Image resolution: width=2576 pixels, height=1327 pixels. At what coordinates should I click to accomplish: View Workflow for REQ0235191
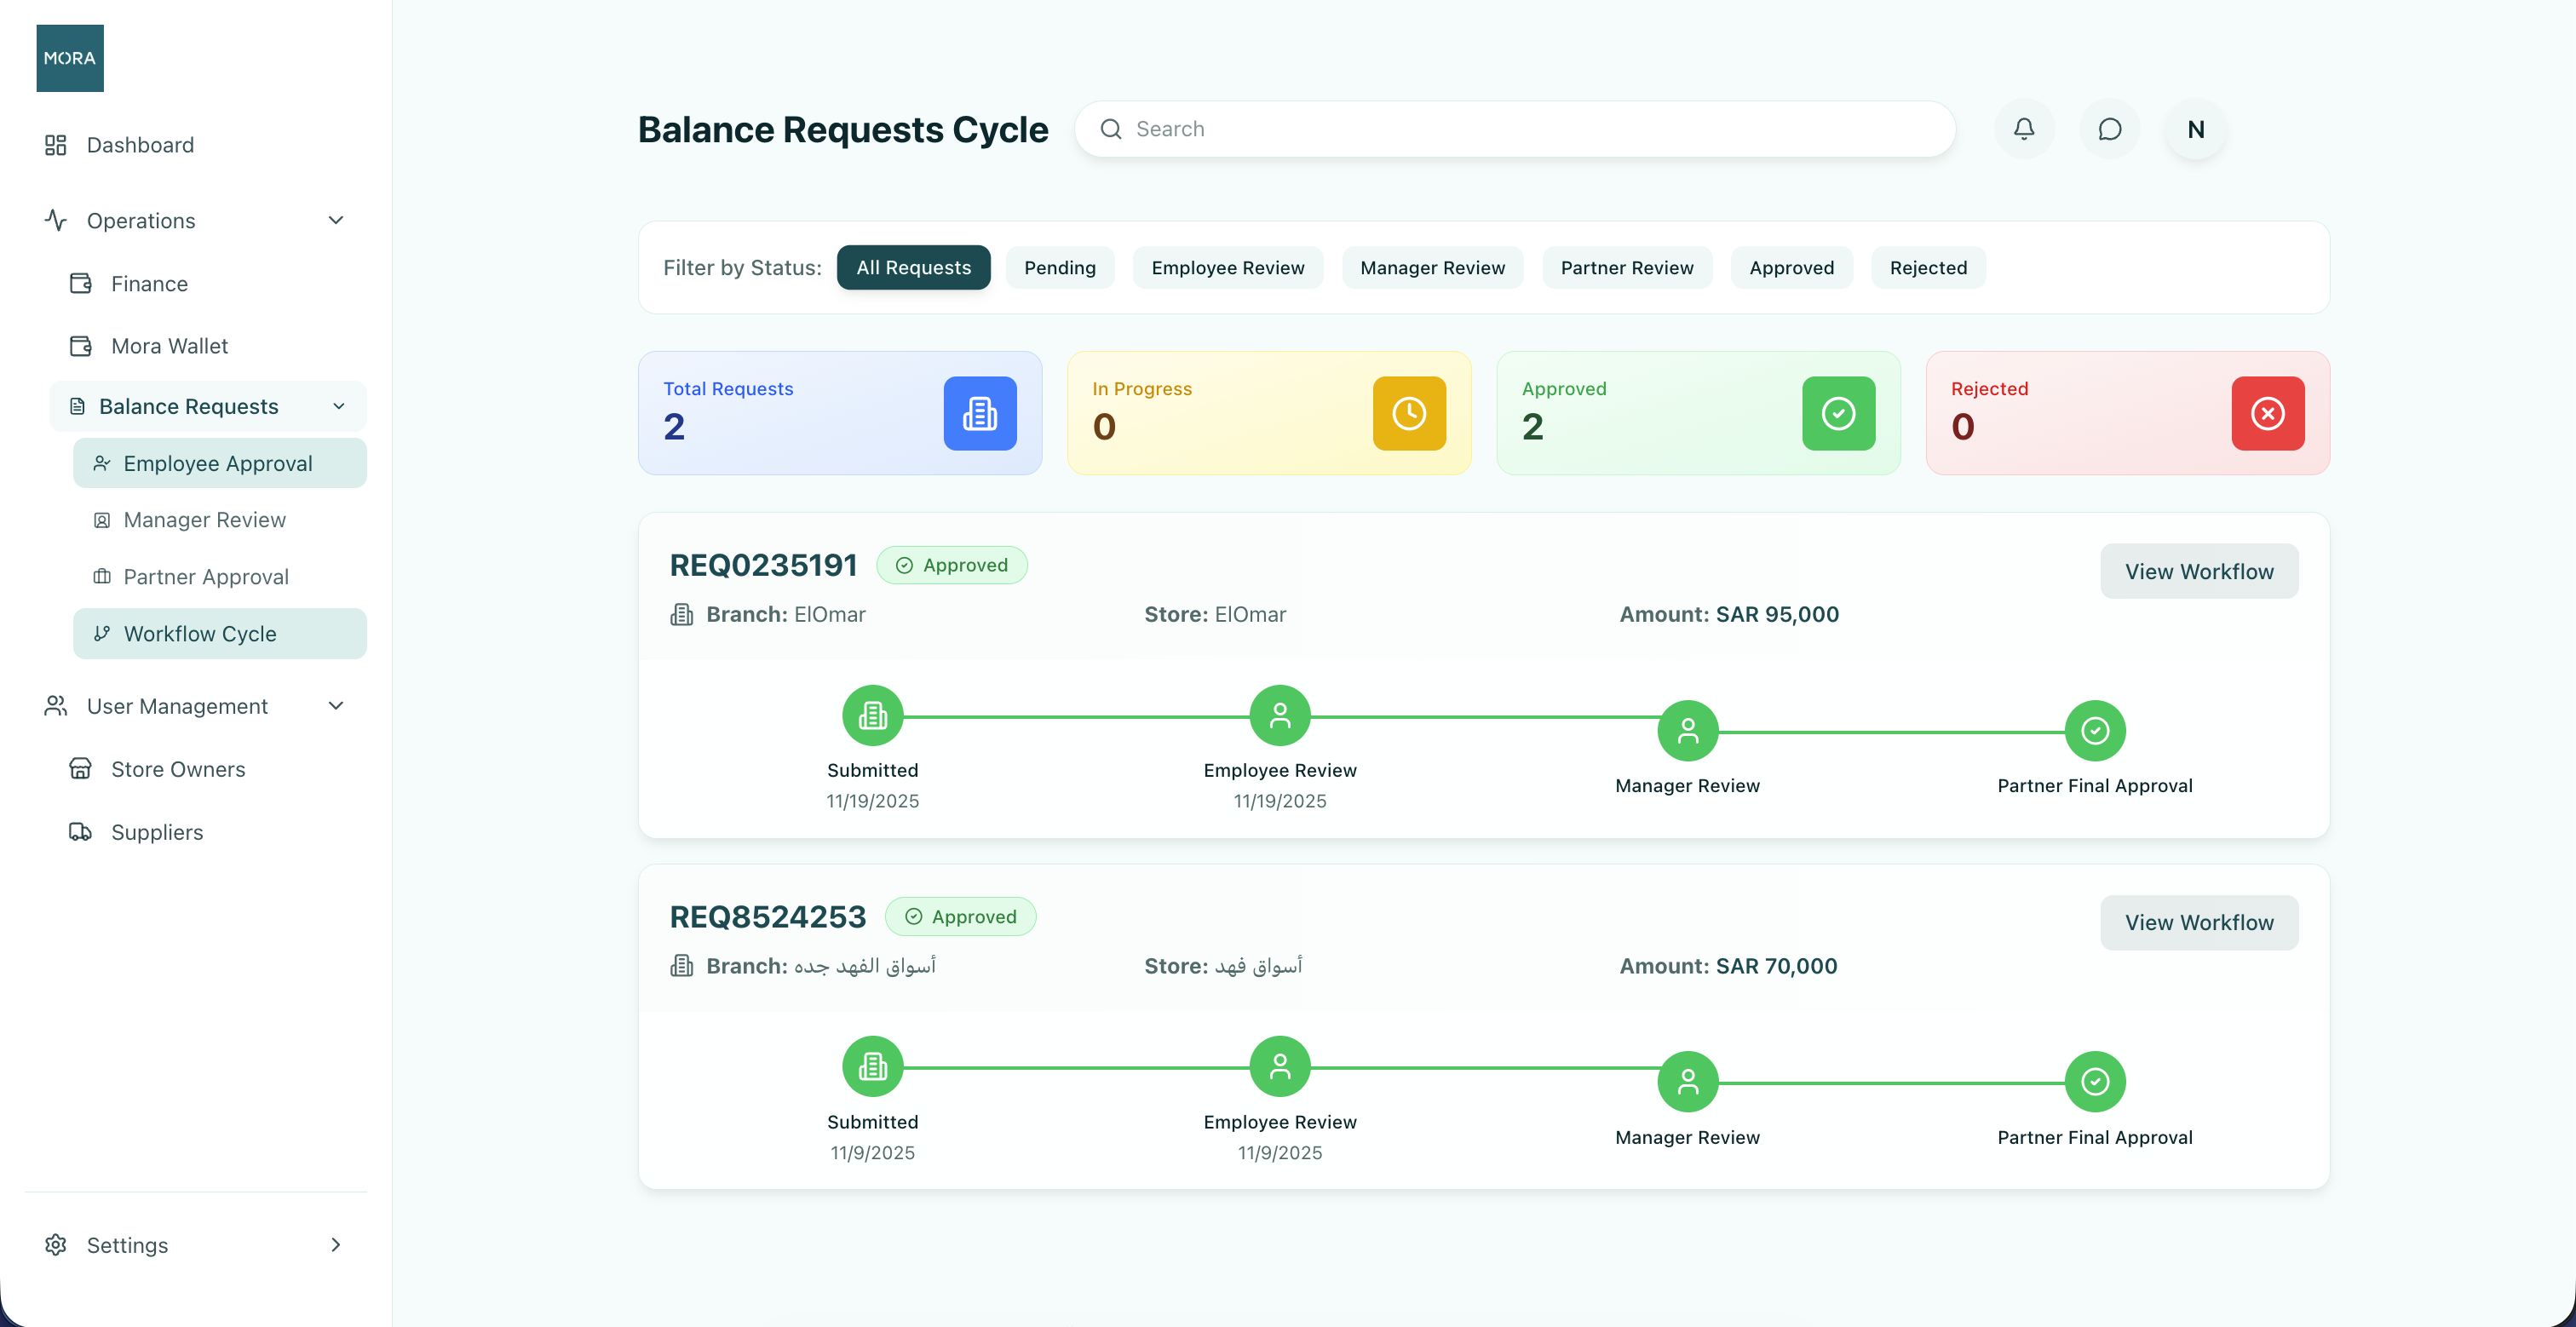click(2199, 571)
